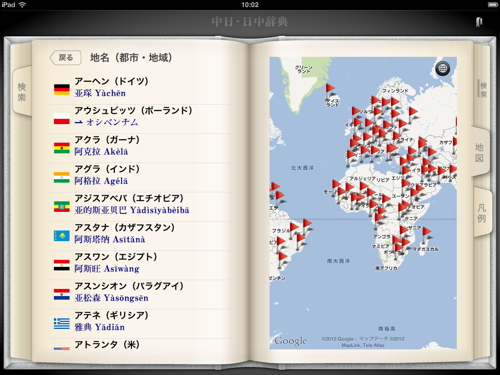Select the アテネ（ギリシア）entry
500x375 pixels.
tap(140, 324)
